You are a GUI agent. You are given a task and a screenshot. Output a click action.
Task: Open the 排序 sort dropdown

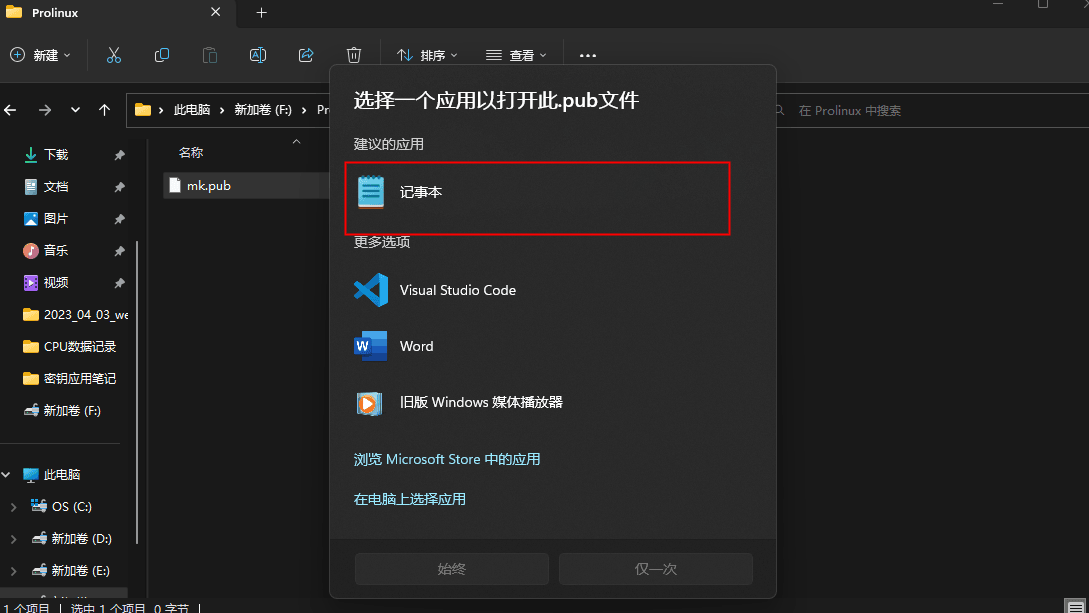coord(427,56)
